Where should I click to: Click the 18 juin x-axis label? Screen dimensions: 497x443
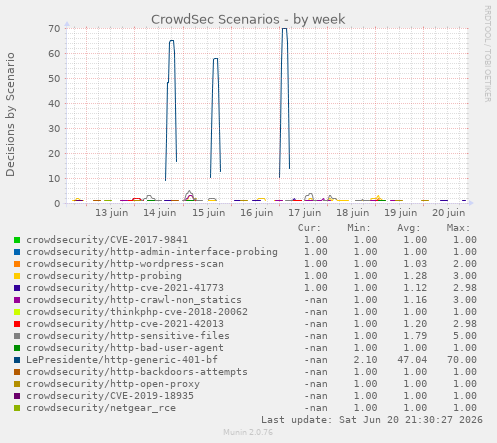(353, 213)
